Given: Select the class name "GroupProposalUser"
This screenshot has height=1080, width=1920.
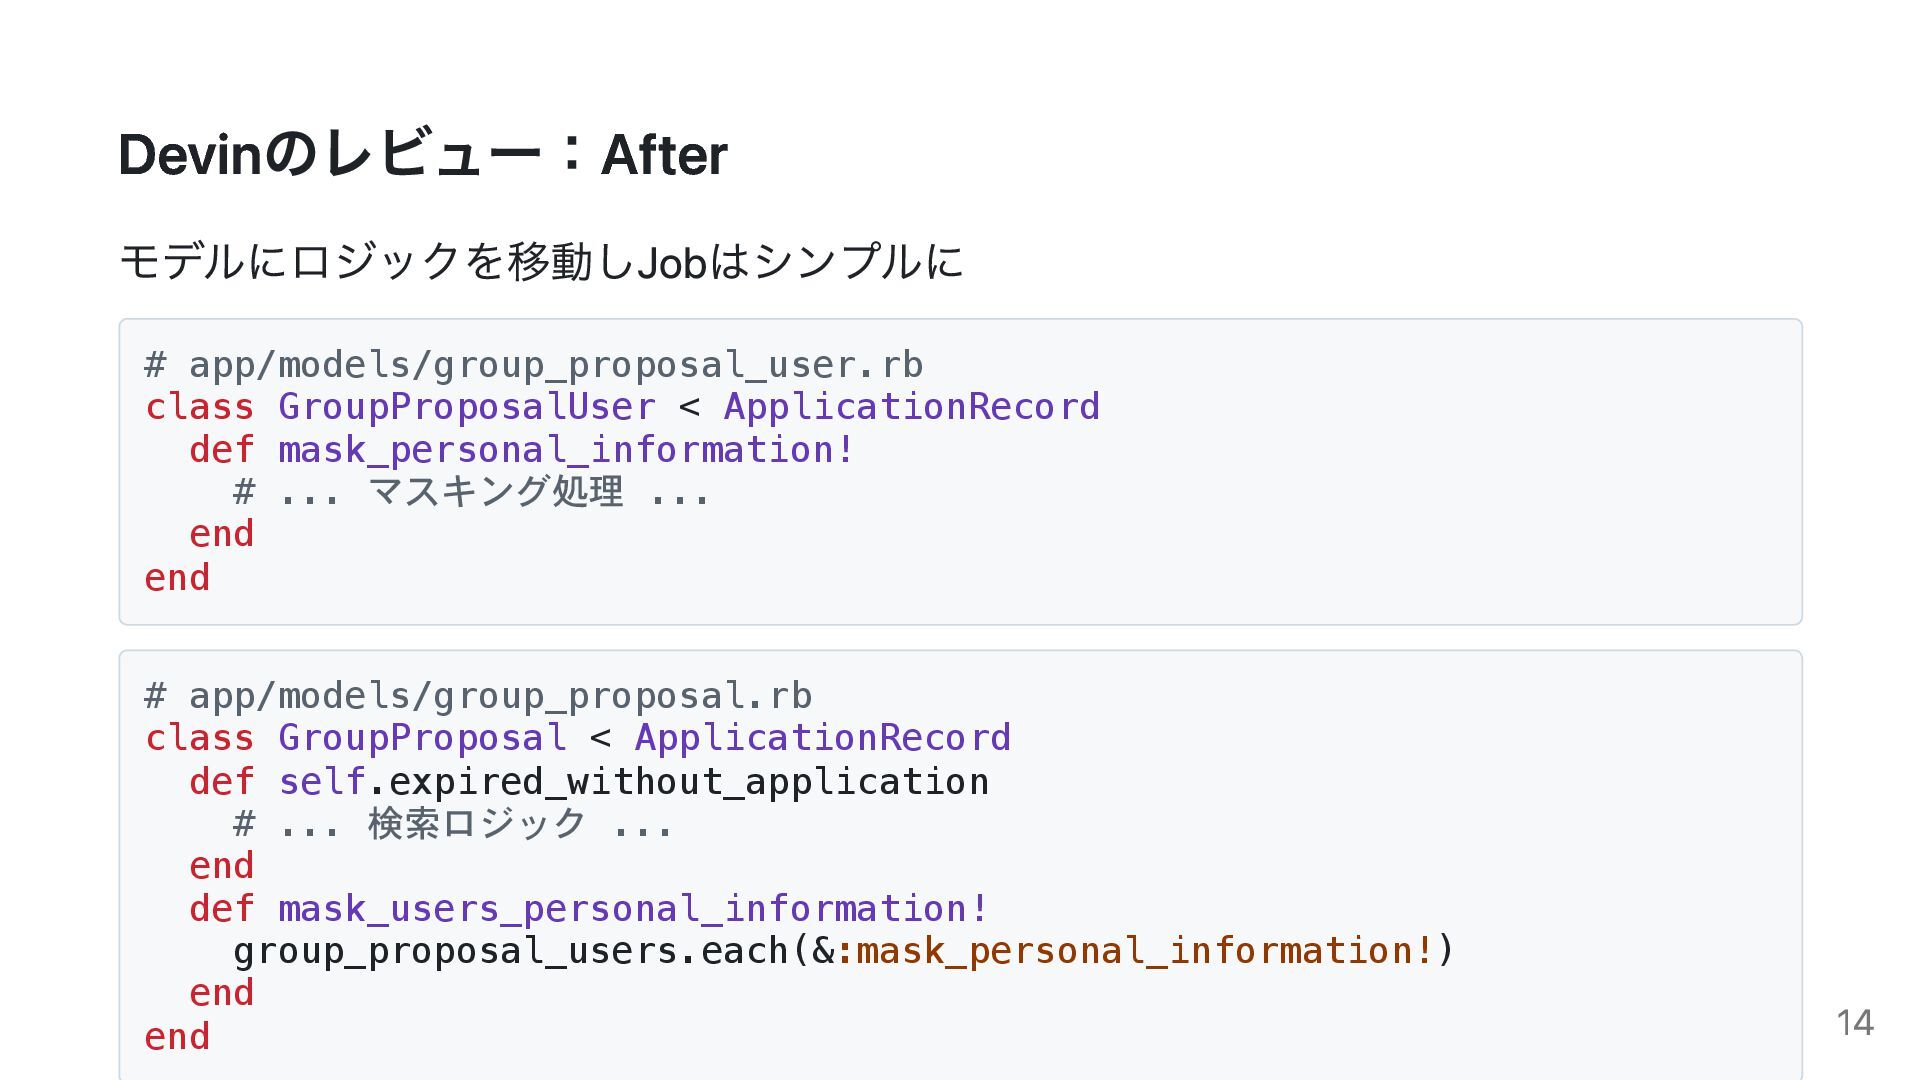Looking at the screenshot, I should (466, 407).
